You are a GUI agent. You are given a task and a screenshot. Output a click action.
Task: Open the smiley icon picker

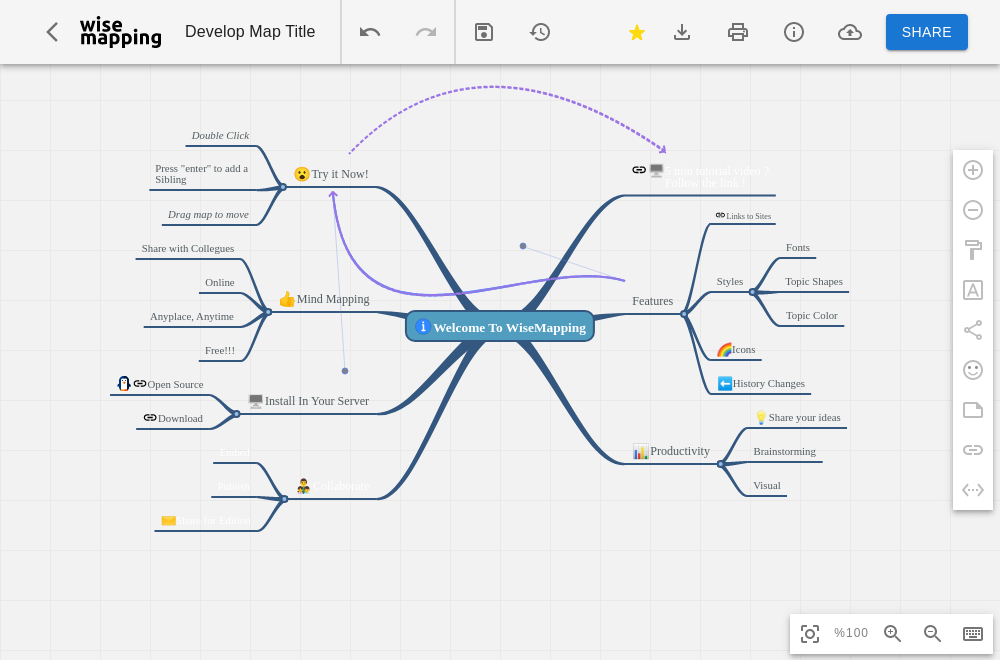[973, 370]
